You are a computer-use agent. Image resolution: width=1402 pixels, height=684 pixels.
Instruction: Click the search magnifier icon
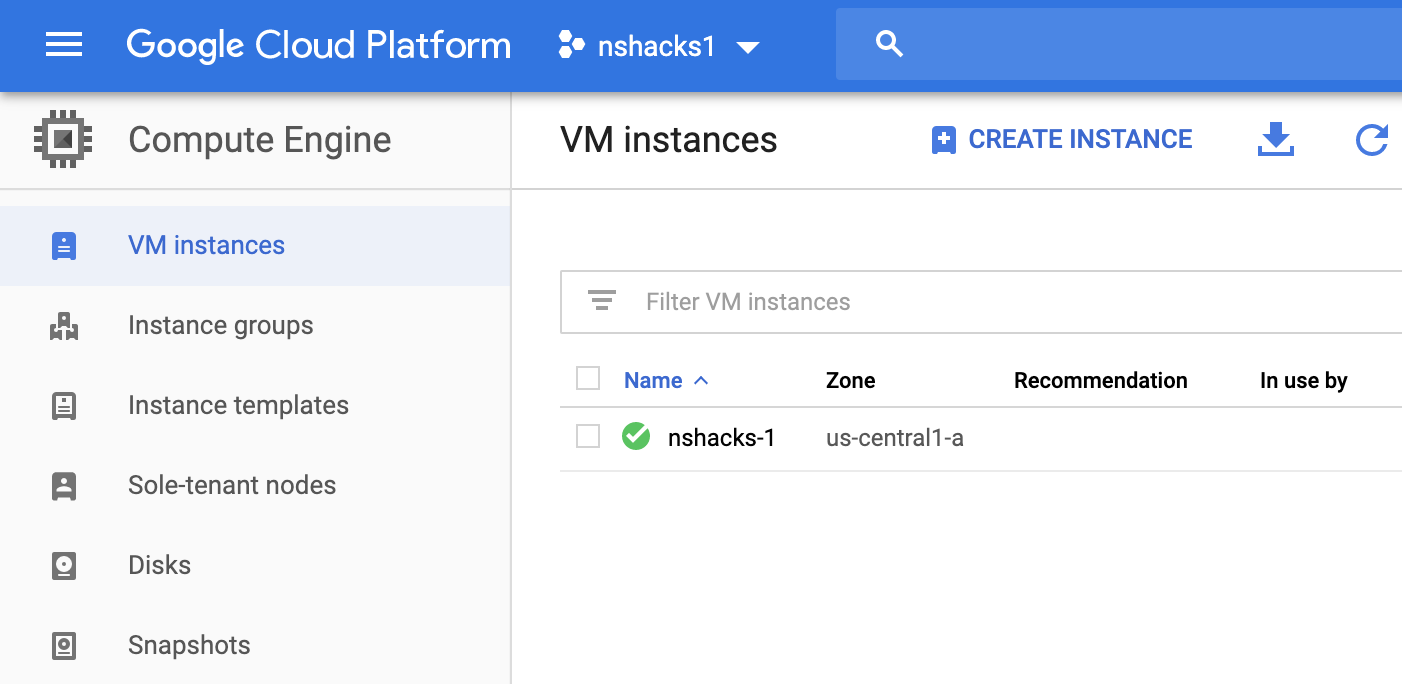tap(889, 44)
